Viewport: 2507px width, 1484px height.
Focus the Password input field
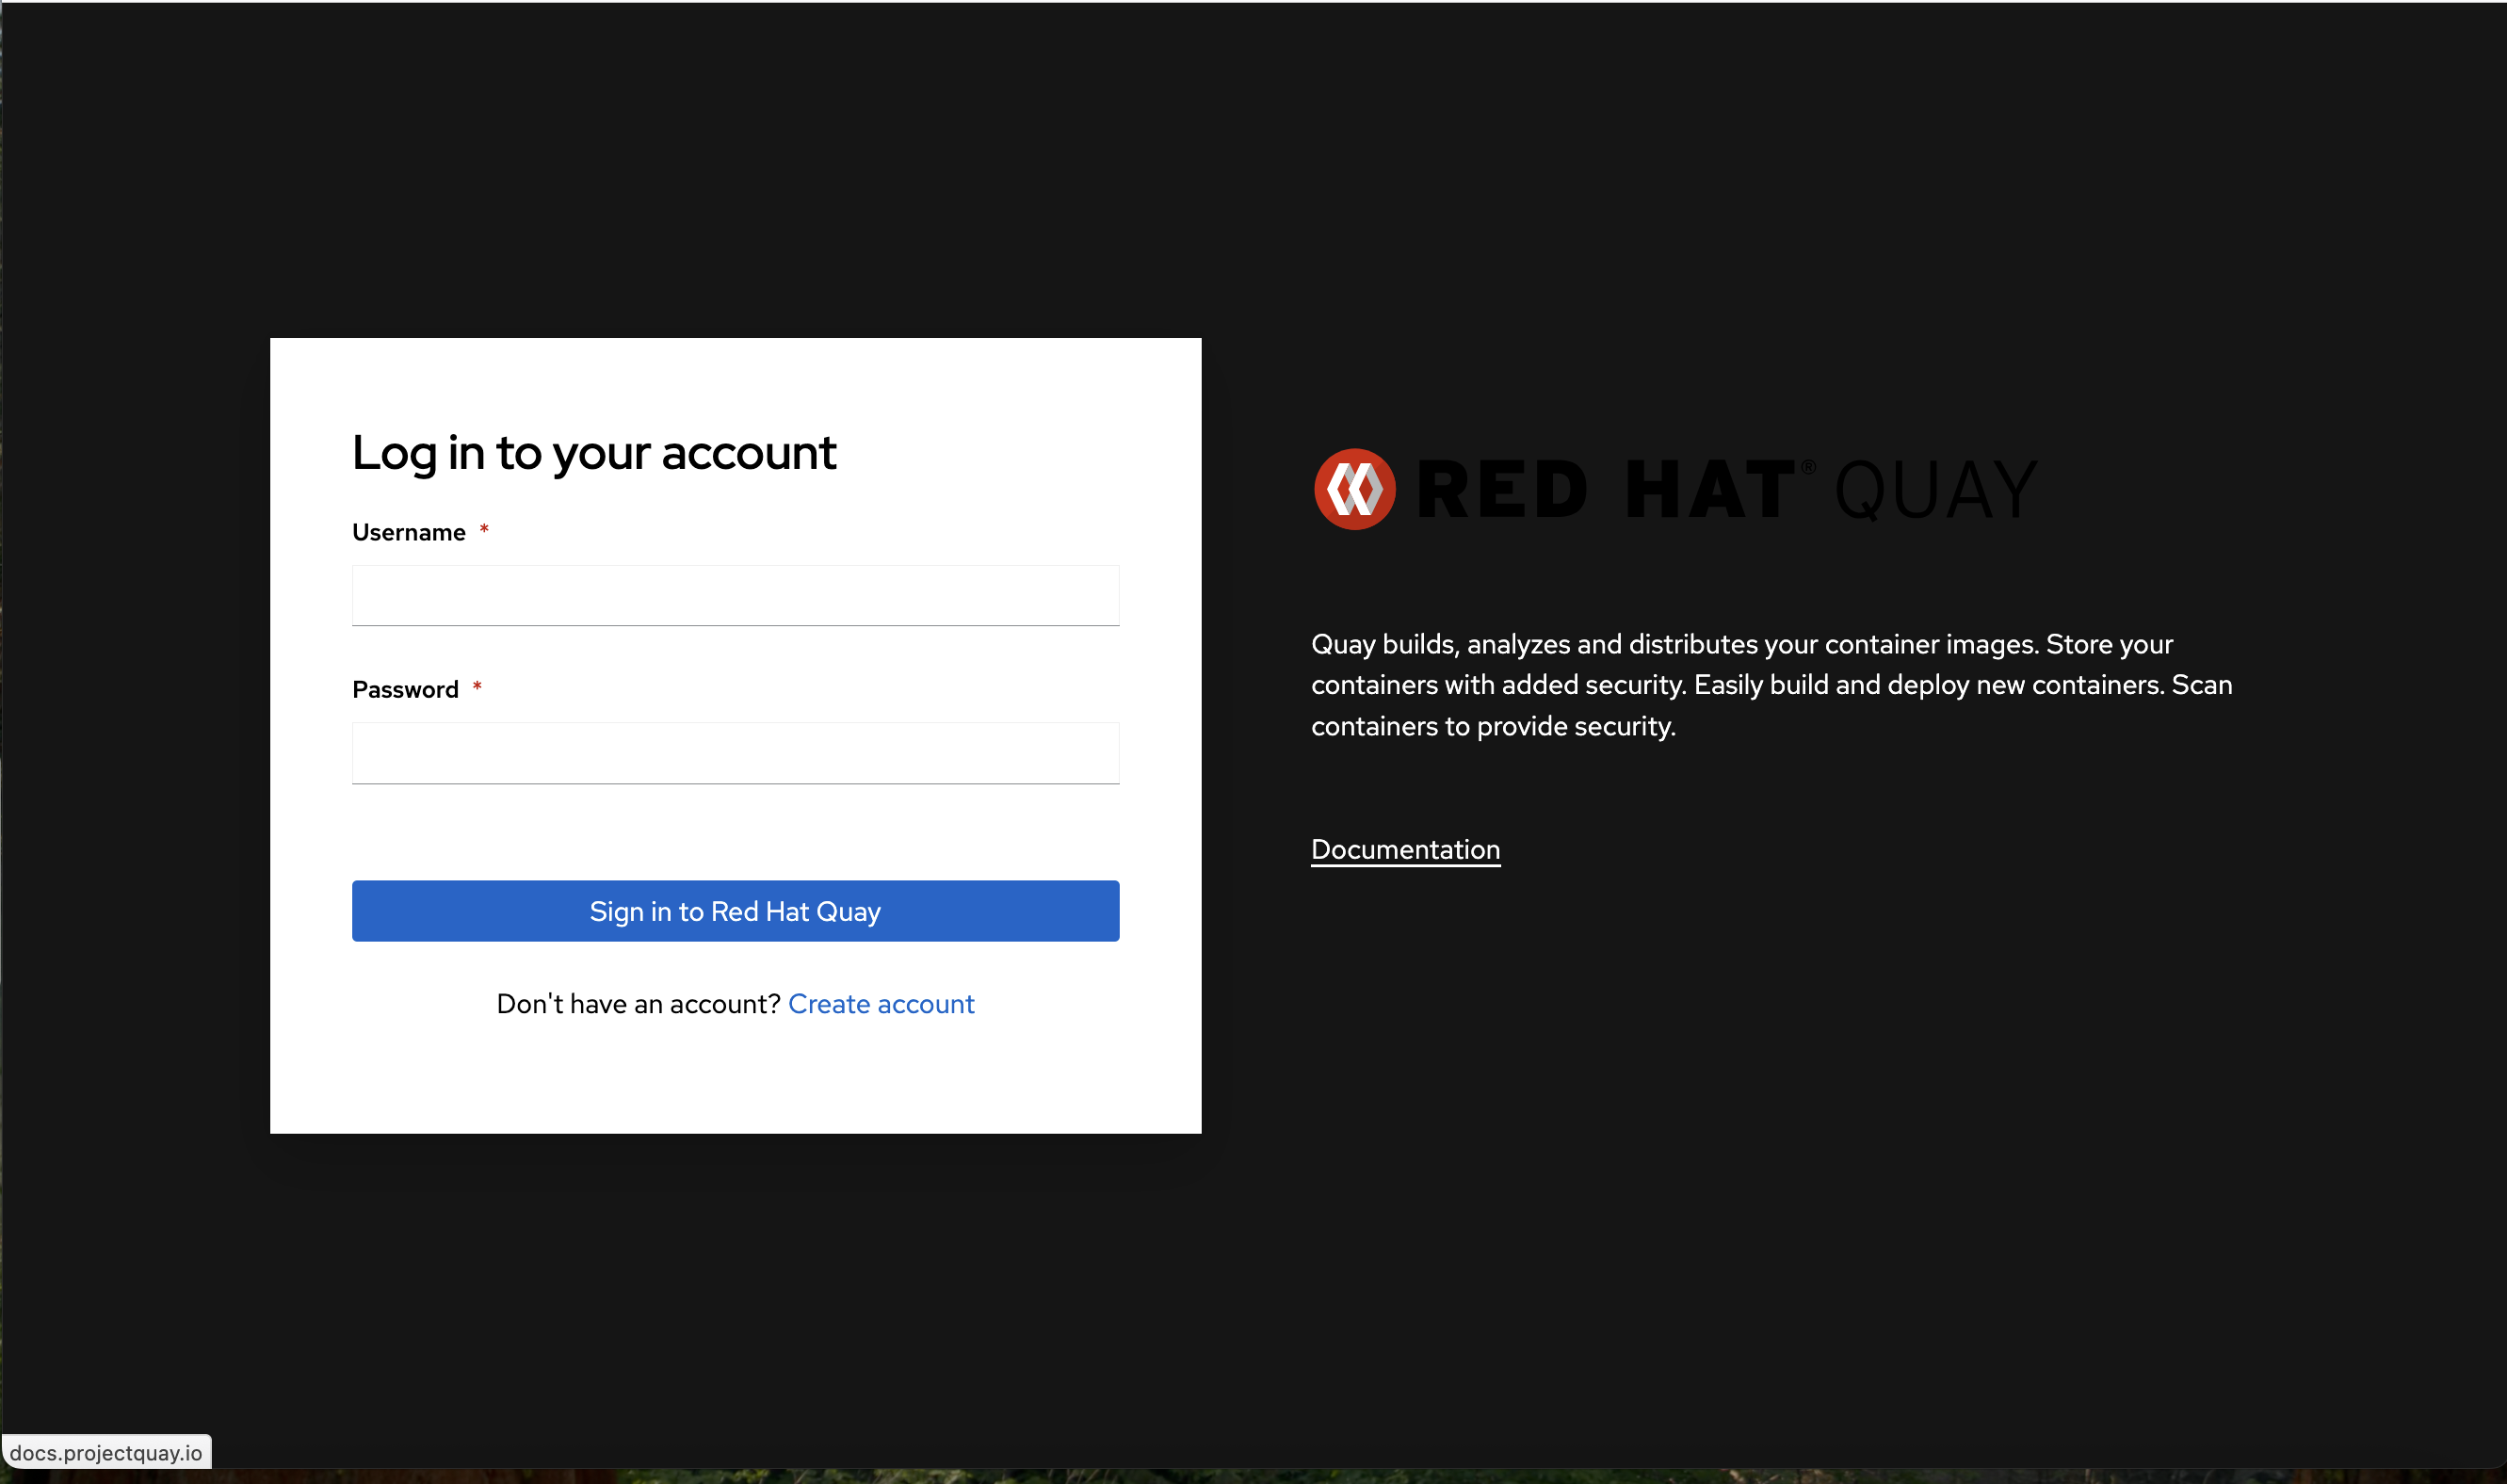pos(735,753)
